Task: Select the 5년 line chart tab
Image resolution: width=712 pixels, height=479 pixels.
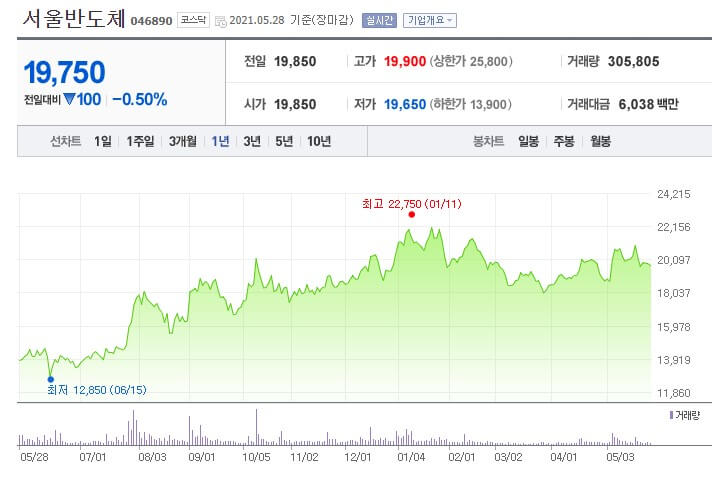Action: coord(284,141)
